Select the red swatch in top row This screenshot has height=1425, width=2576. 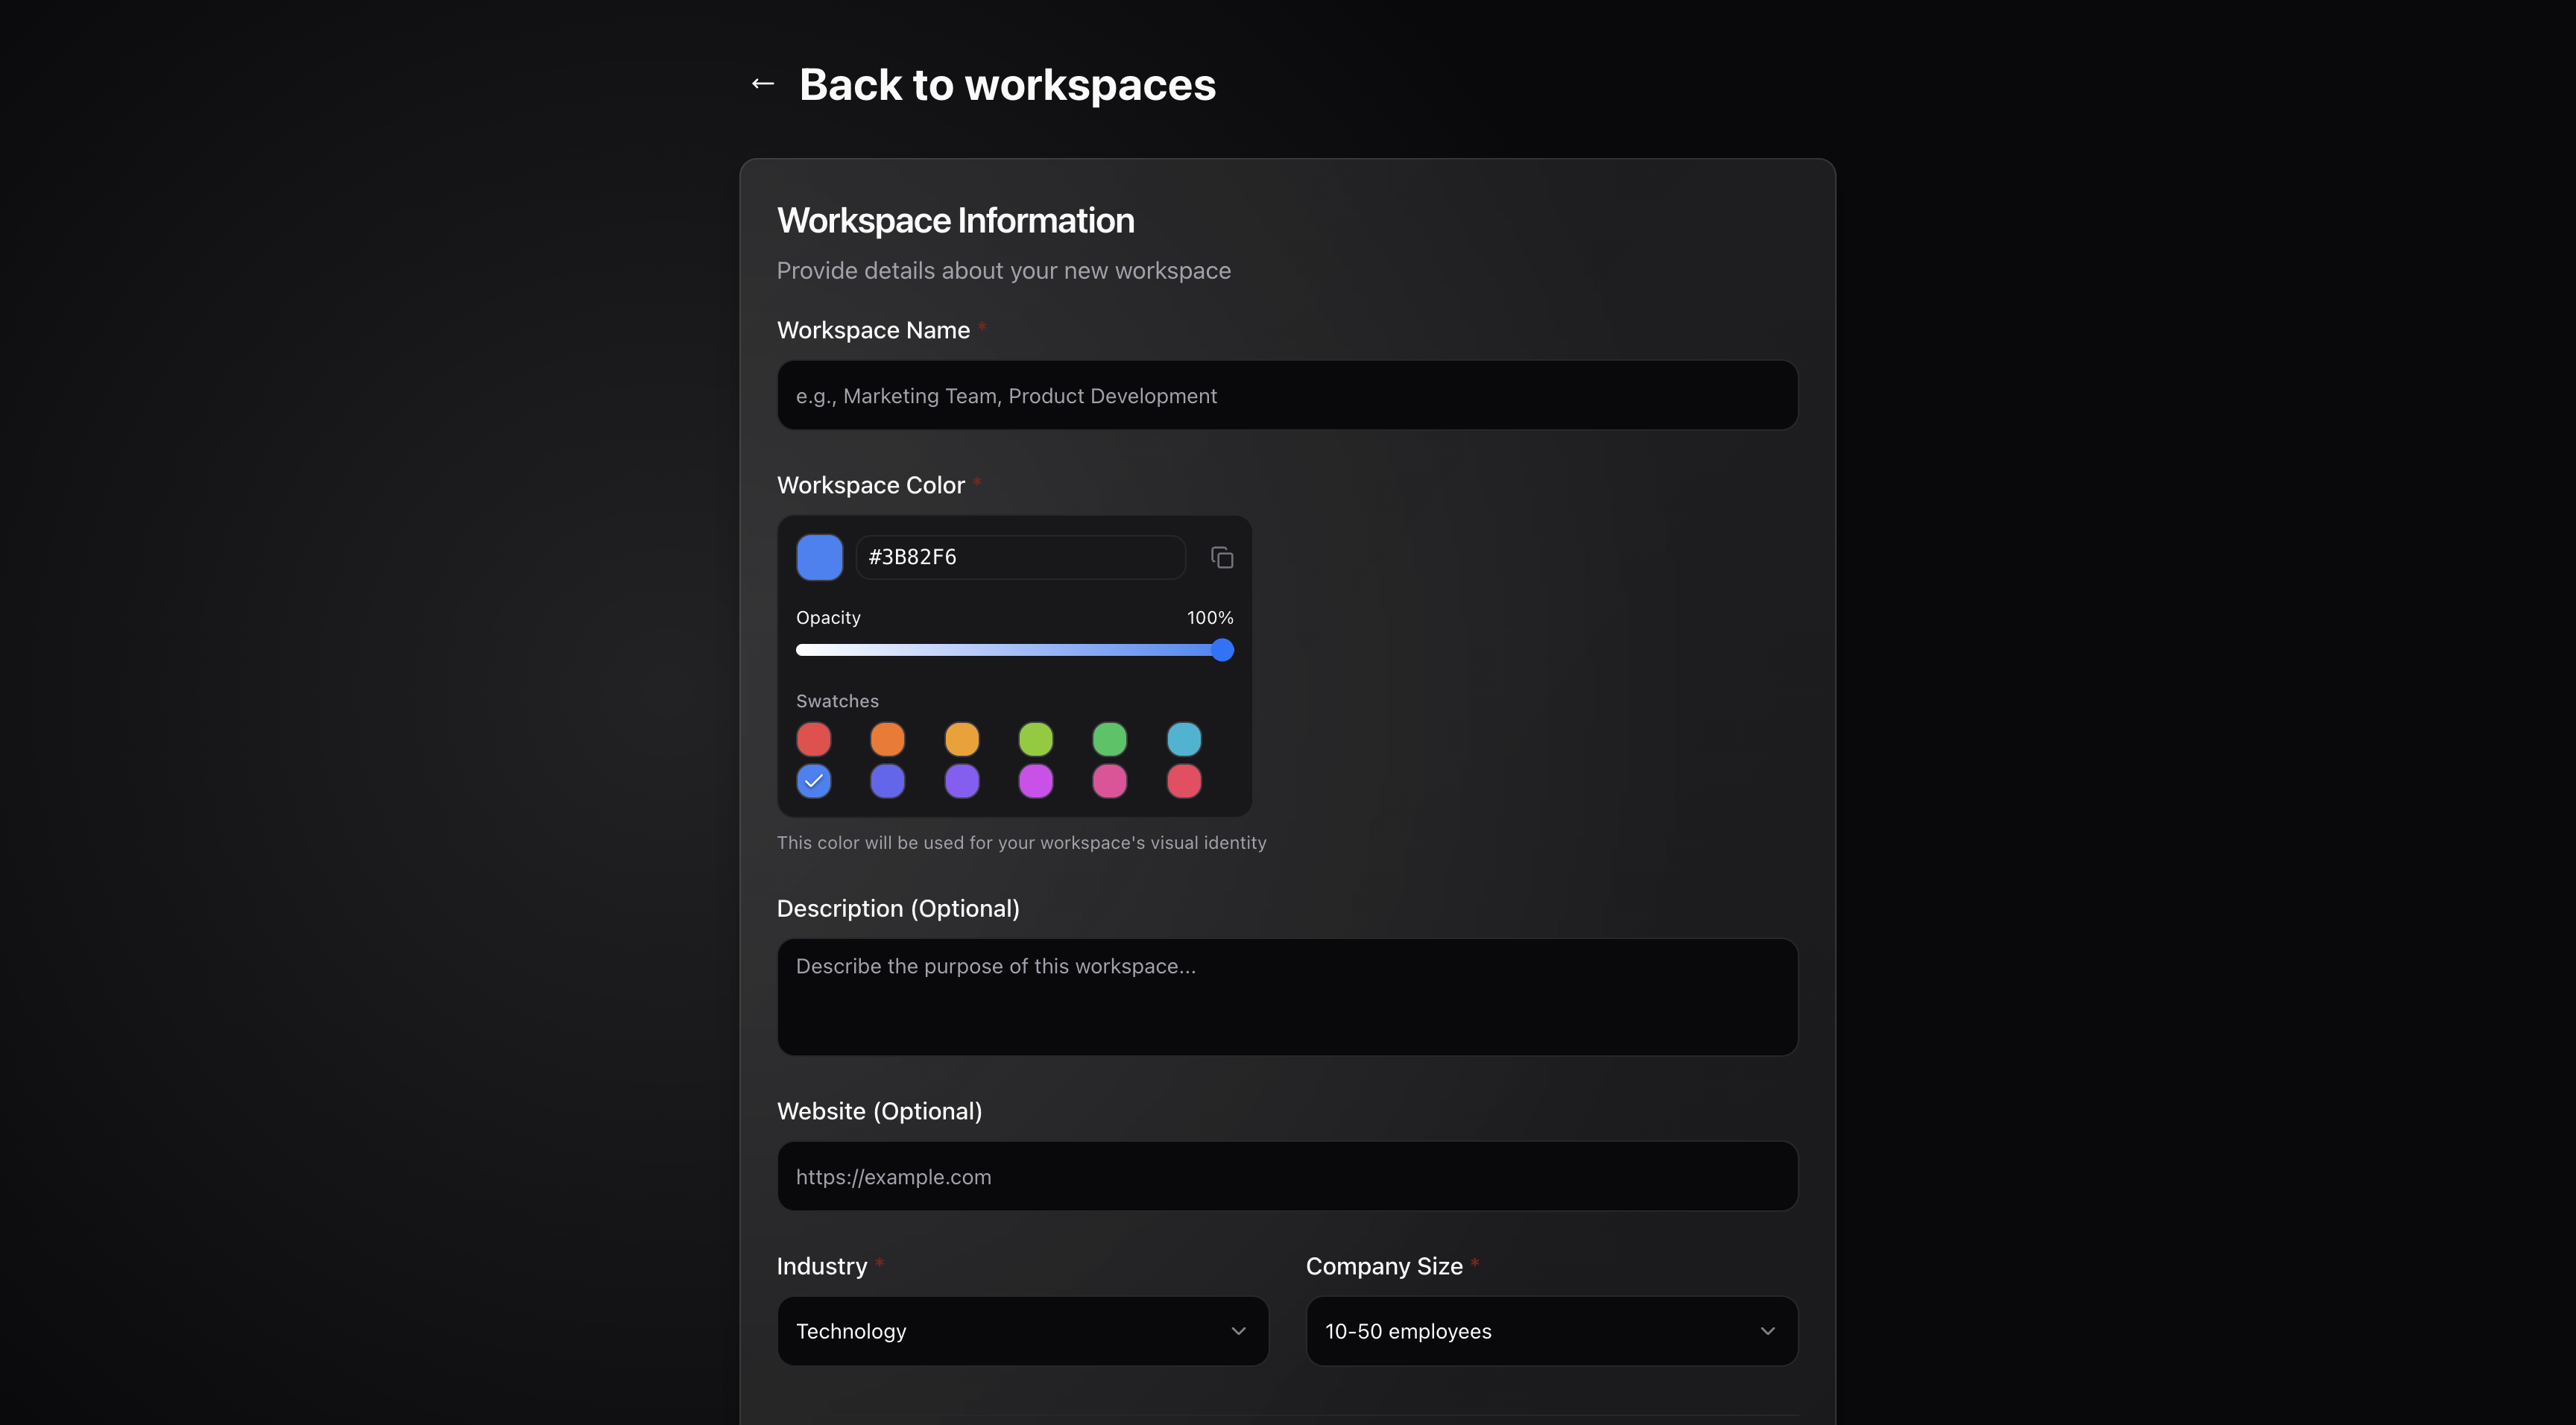pos(814,739)
